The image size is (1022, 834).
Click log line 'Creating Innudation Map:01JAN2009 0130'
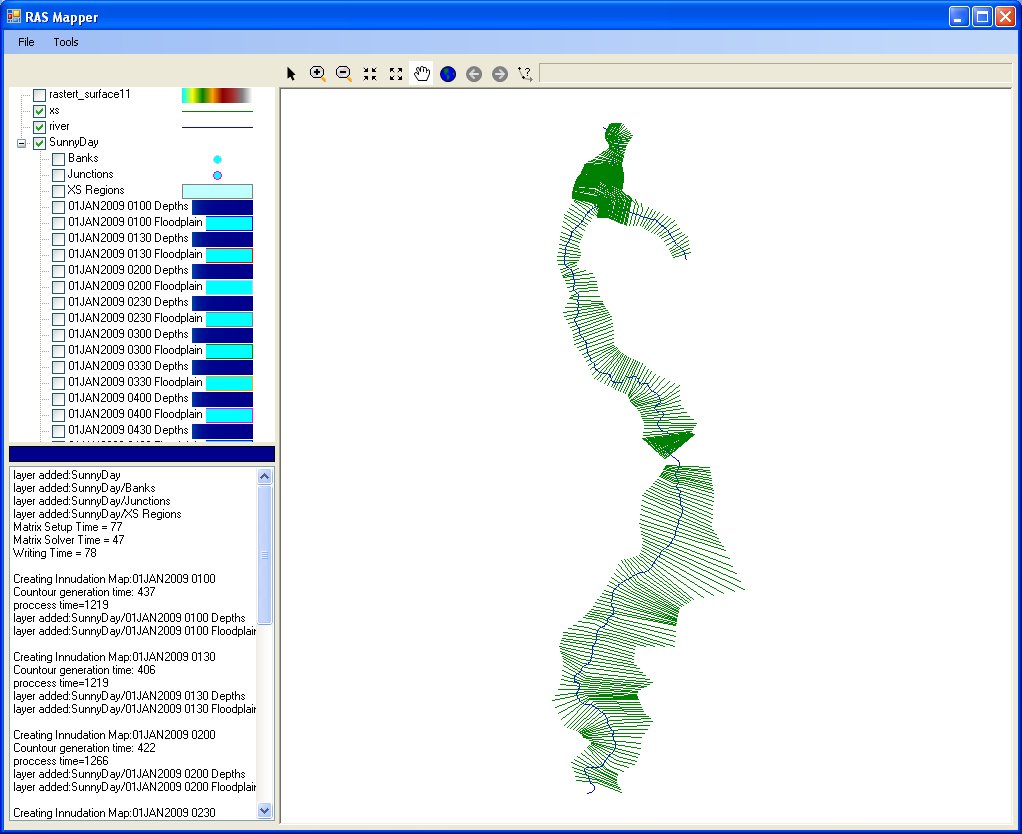coord(114,657)
